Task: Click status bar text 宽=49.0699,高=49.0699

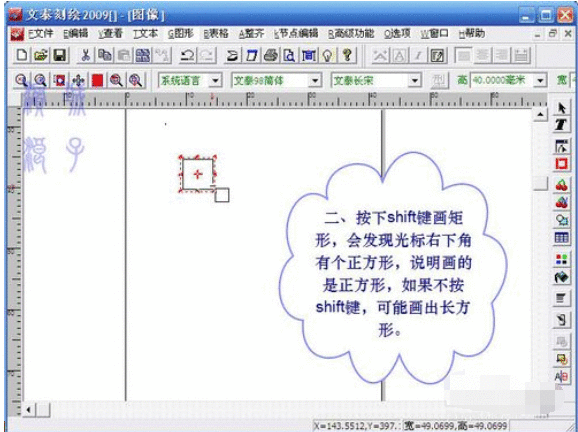Action: 455,426
